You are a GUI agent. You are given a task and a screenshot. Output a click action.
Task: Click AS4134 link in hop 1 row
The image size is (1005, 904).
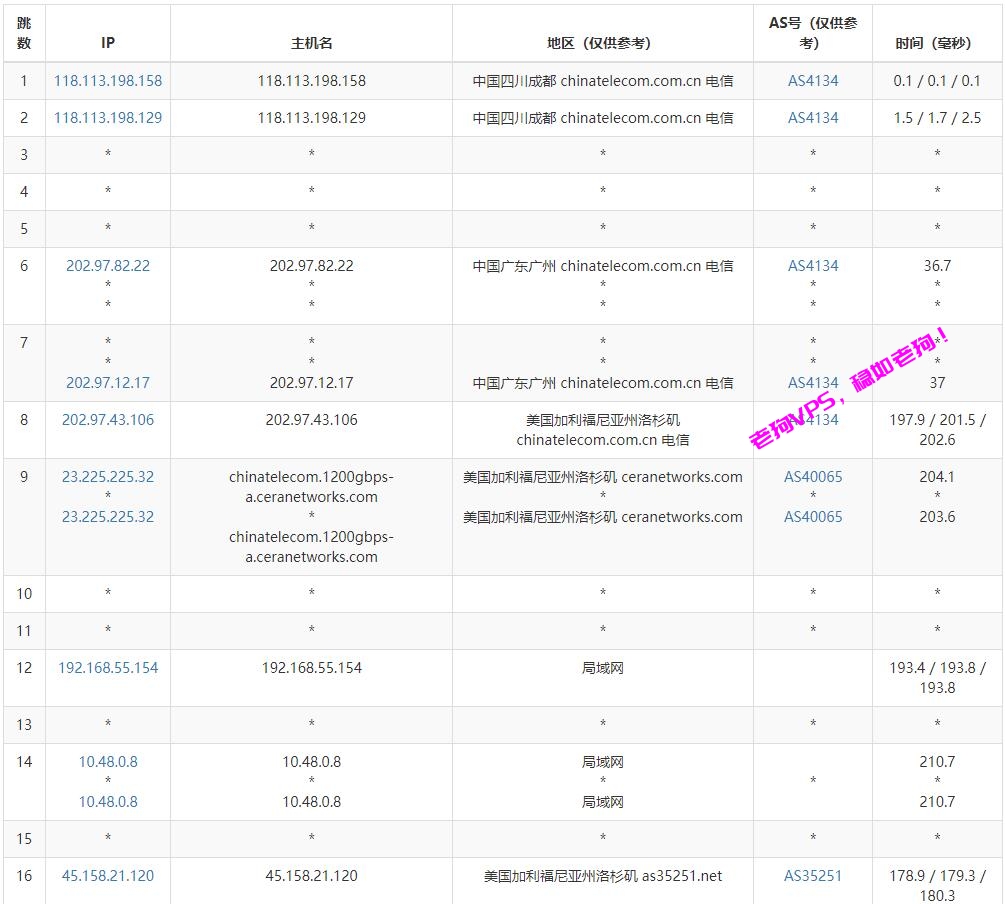(x=813, y=81)
